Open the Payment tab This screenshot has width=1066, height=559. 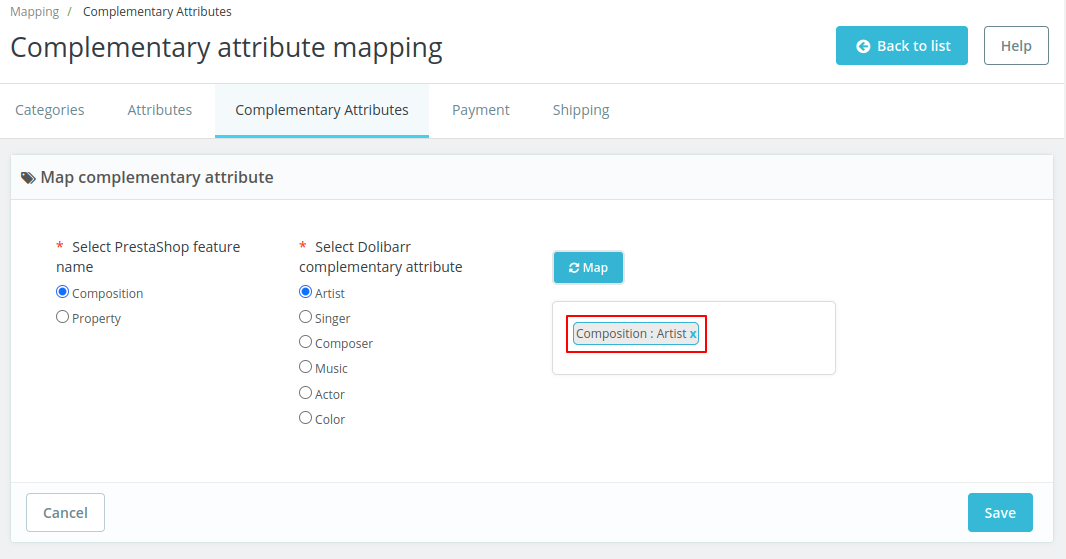point(481,110)
